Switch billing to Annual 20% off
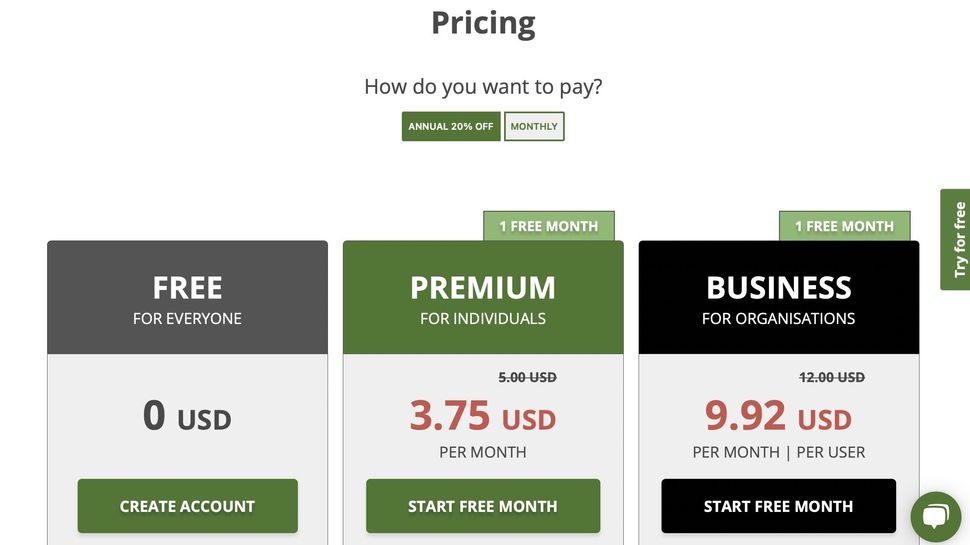The image size is (970, 545). [x=451, y=127]
